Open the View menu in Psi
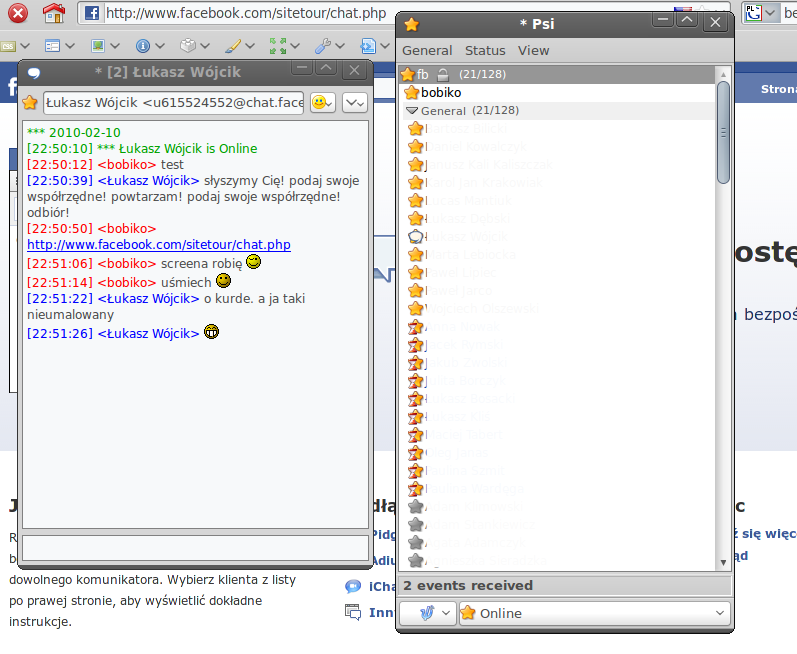This screenshot has height=654, width=797. coord(533,50)
